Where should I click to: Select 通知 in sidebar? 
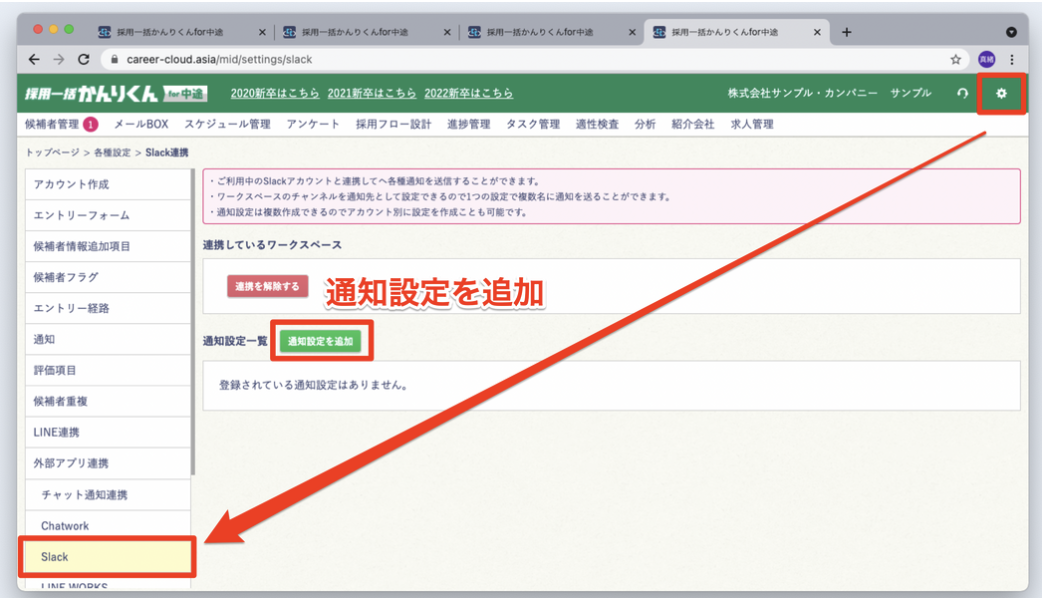tap(108, 340)
